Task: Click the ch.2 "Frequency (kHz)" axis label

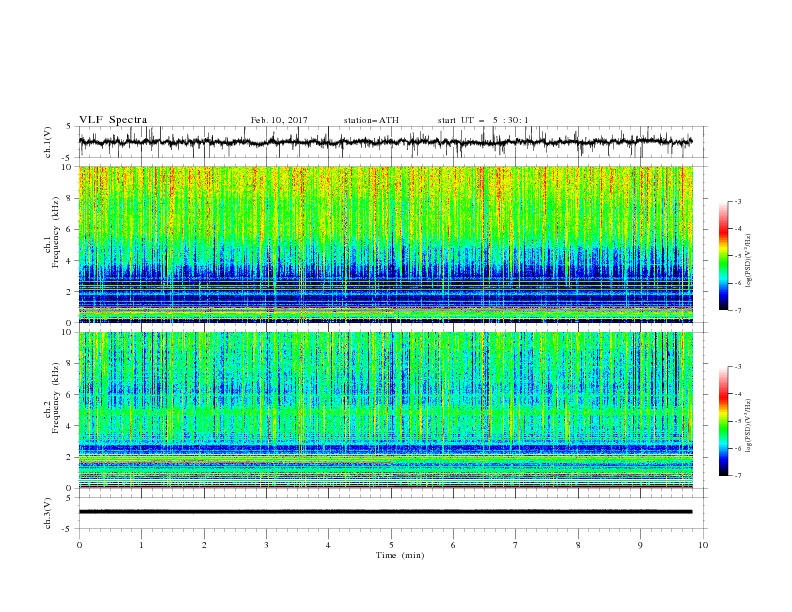Action: click(x=56, y=398)
